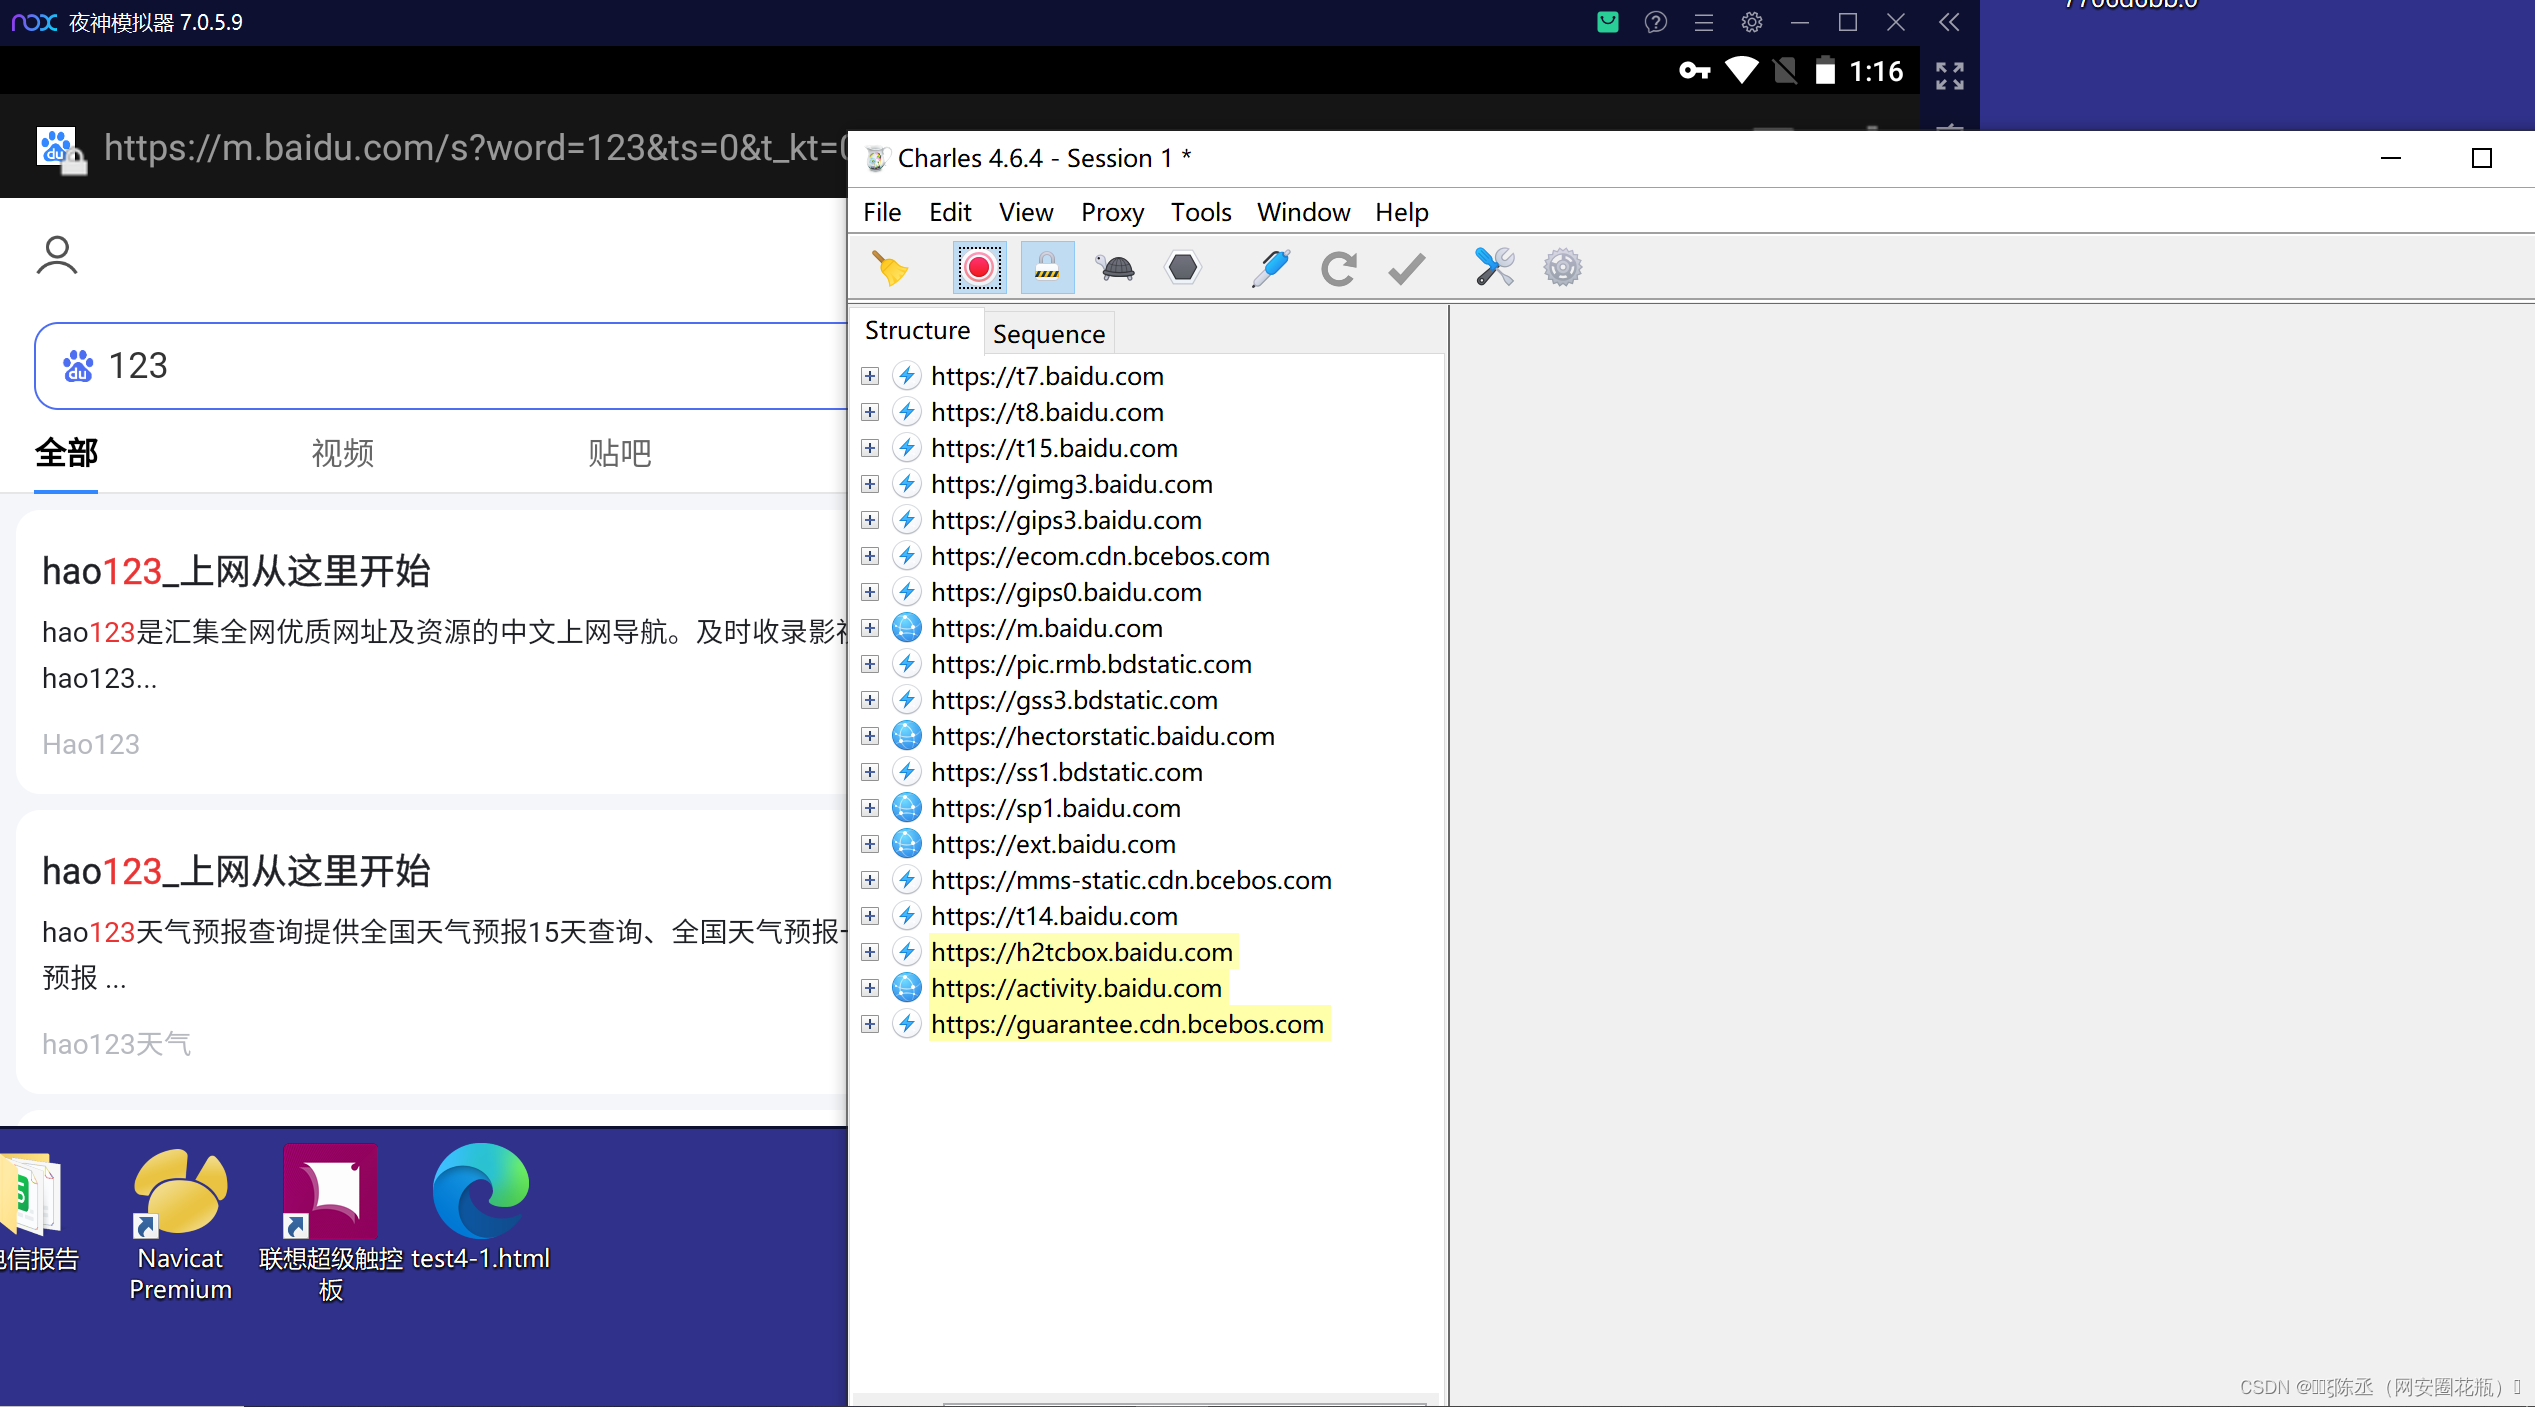
Task: Click the Baidu paw site icon in address bar
Action: 59,148
